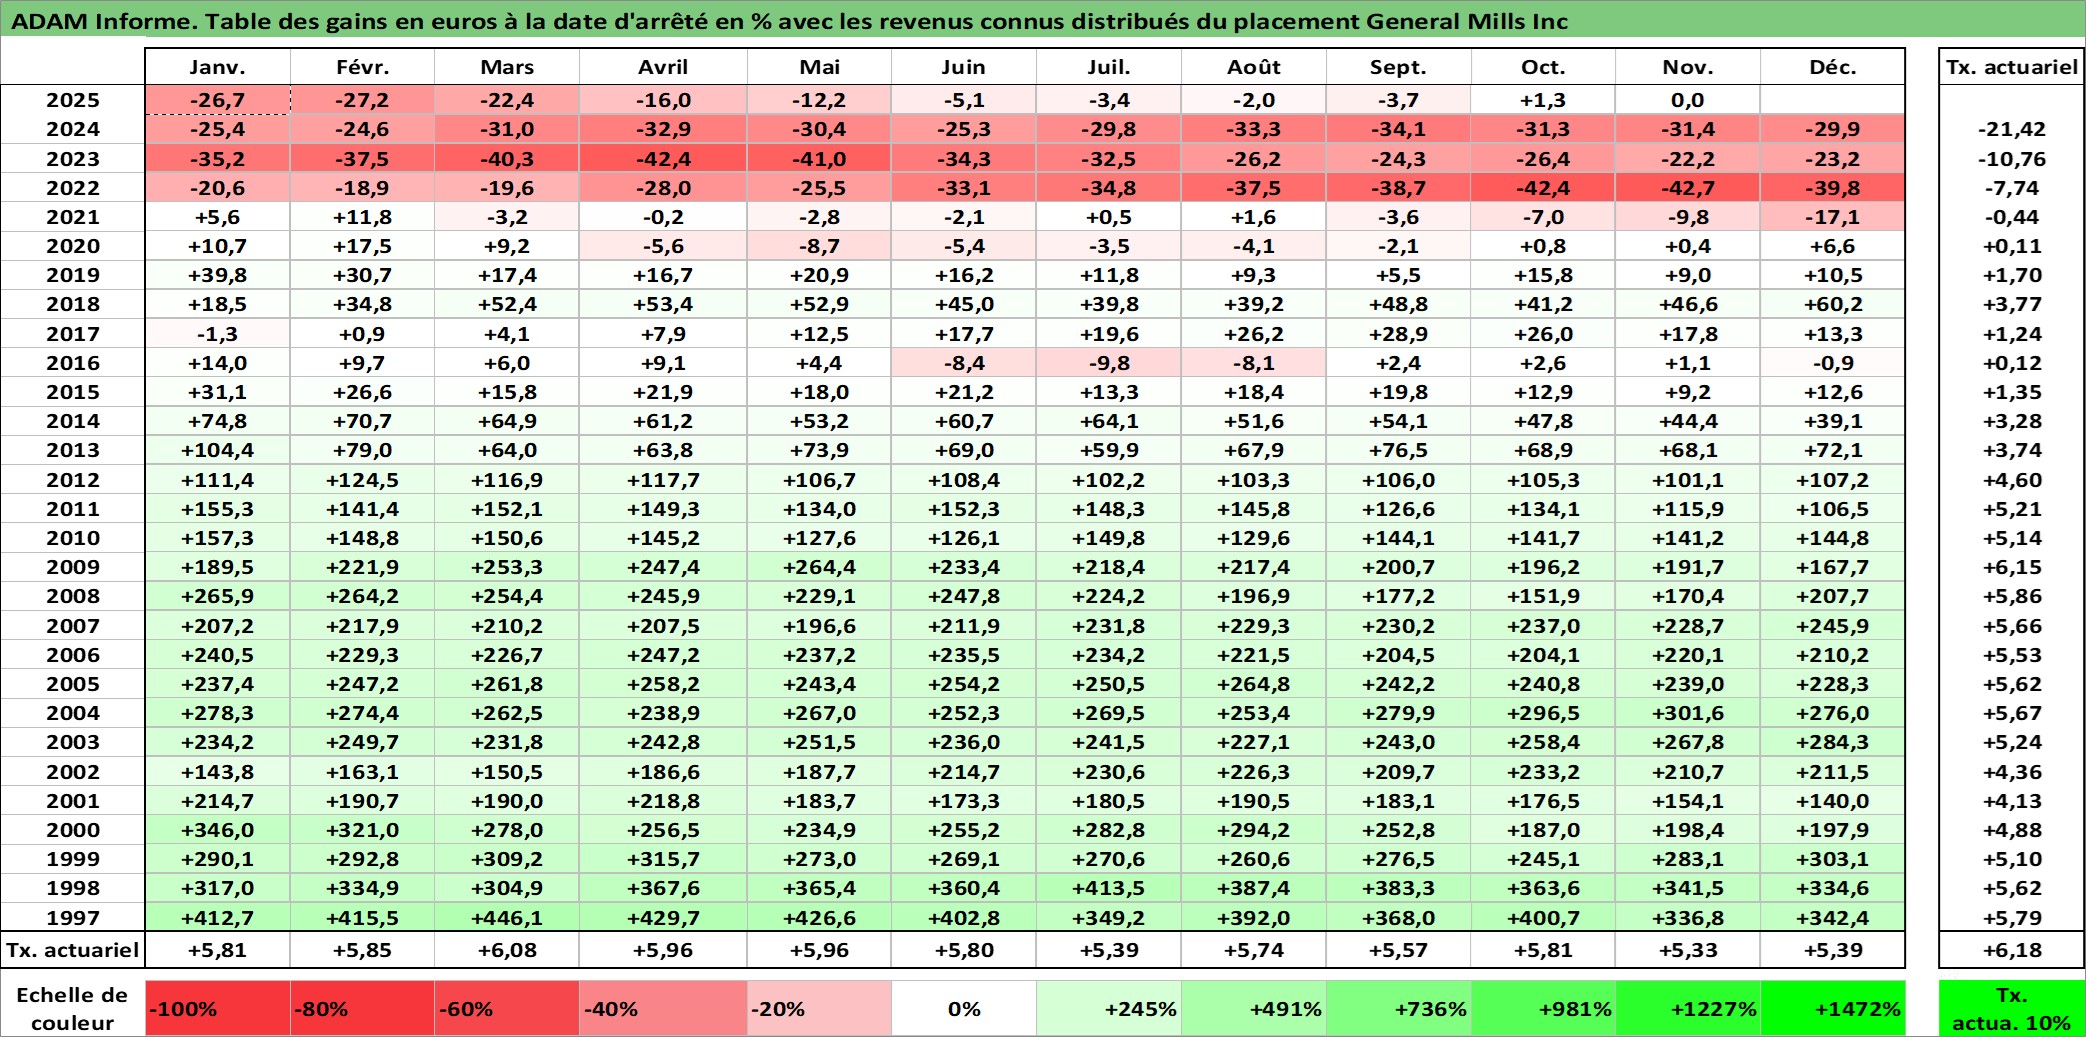Screen dimensions: 2086x1037
Task: Click the January 2025 cell -26,7
Action: (218, 100)
